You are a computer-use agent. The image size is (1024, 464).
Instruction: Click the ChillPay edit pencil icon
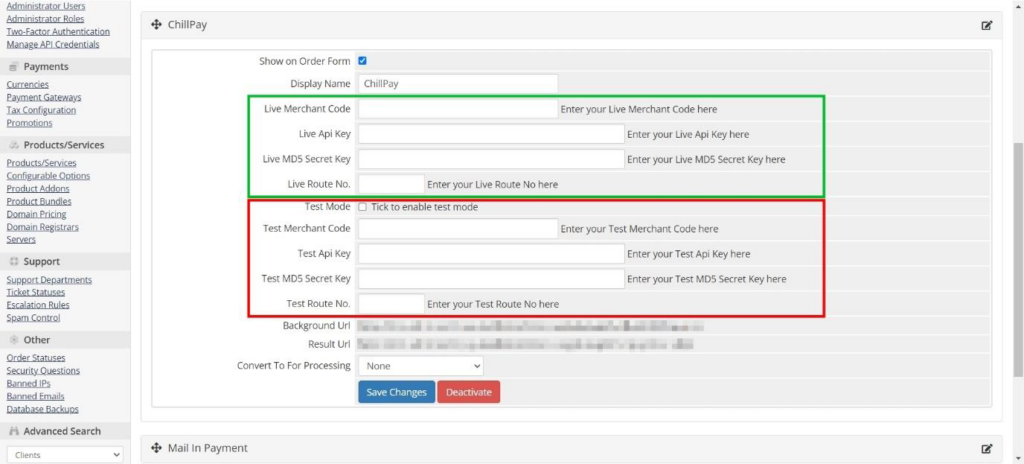click(x=987, y=25)
